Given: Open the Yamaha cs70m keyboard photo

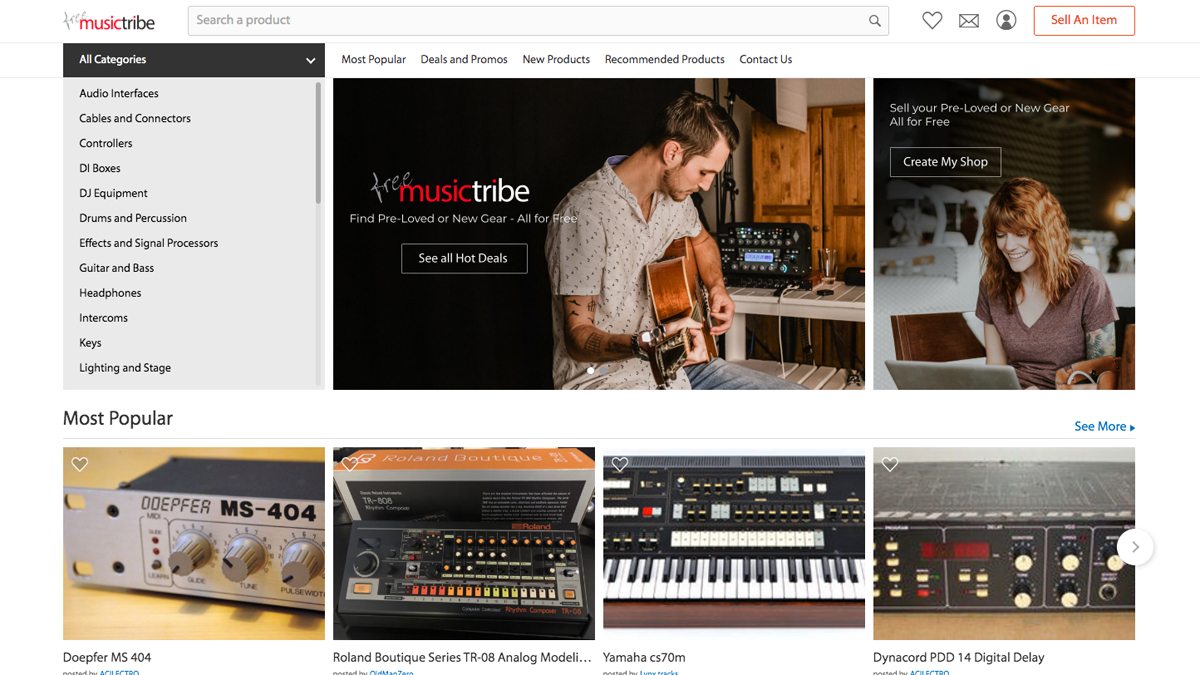Looking at the screenshot, I should click(734, 543).
